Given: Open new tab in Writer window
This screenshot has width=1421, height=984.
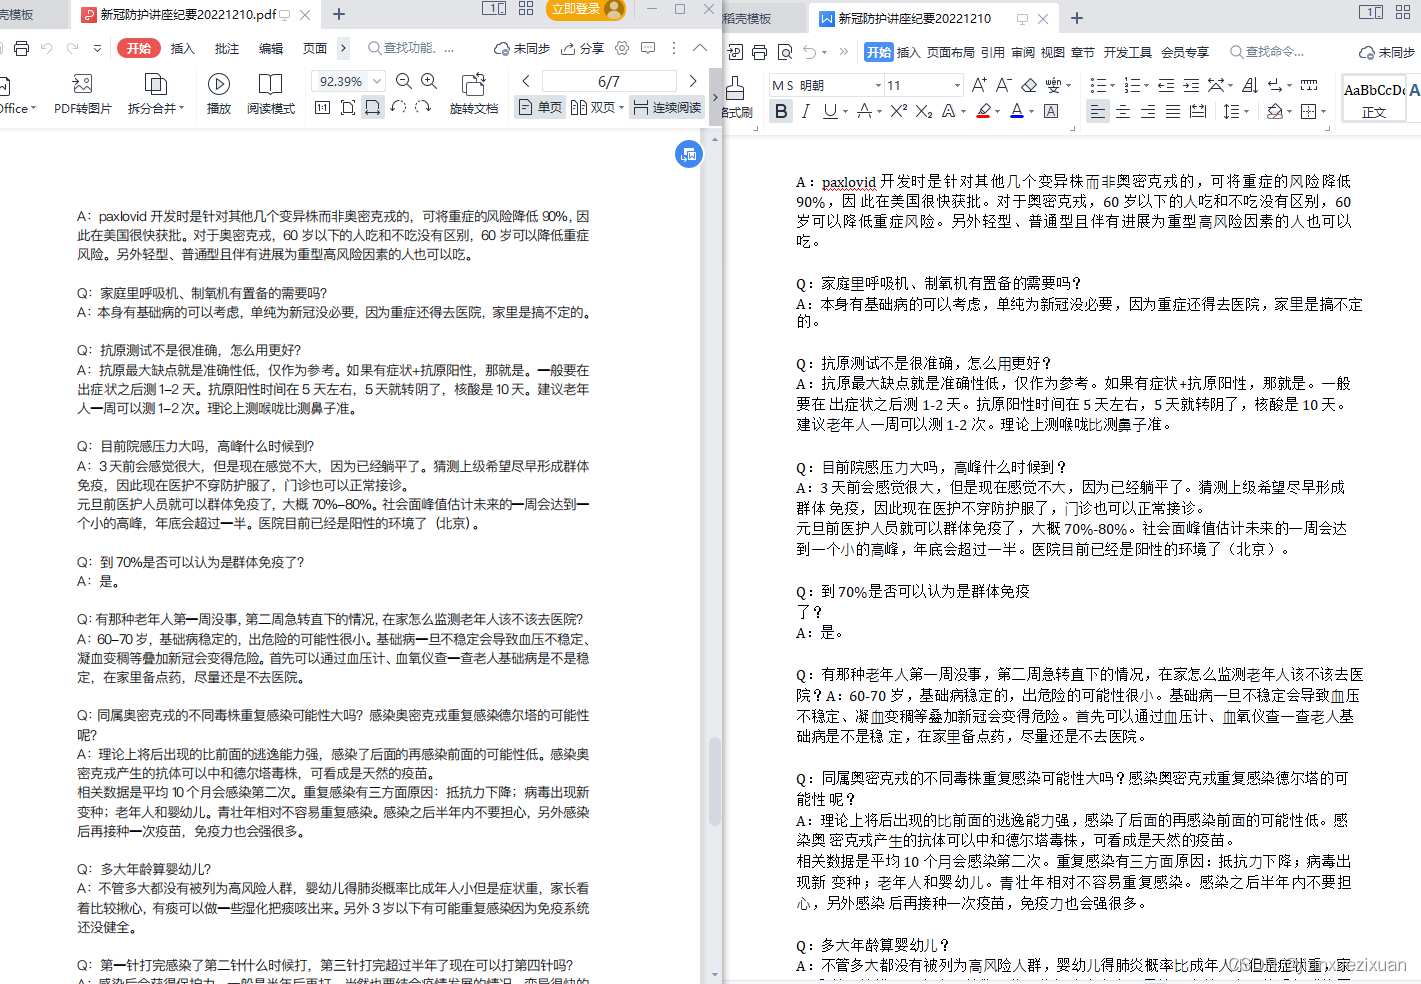Looking at the screenshot, I should point(1077,18).
